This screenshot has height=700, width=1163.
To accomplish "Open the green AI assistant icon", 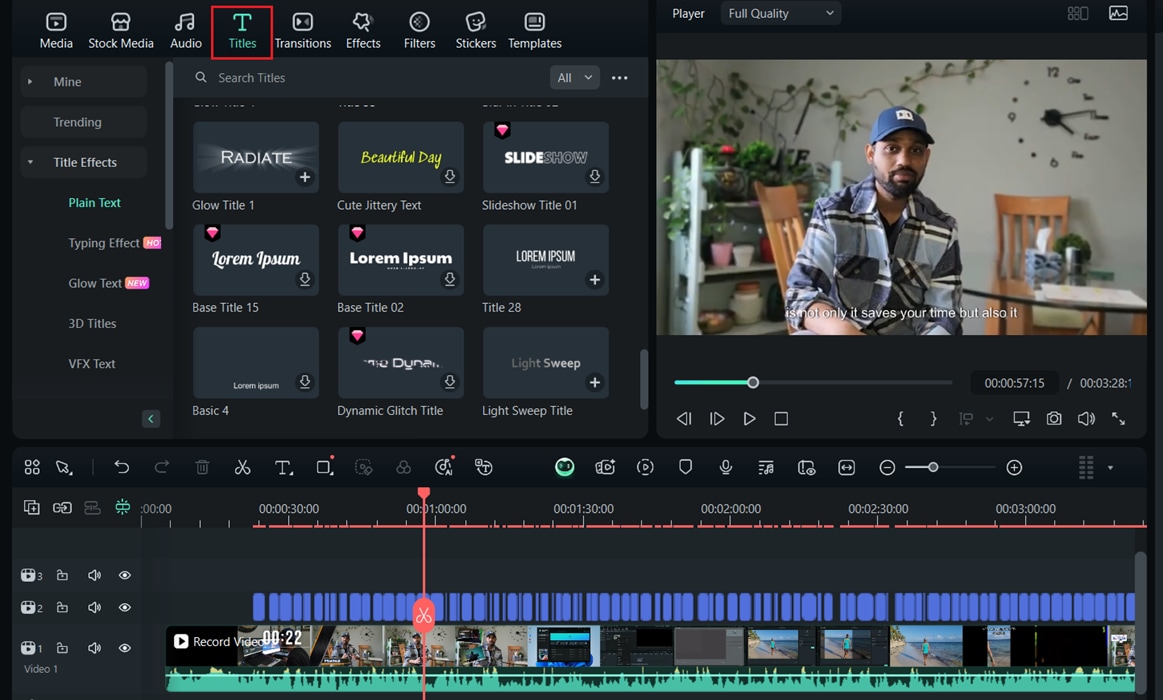I will click(x=564, y=466).
